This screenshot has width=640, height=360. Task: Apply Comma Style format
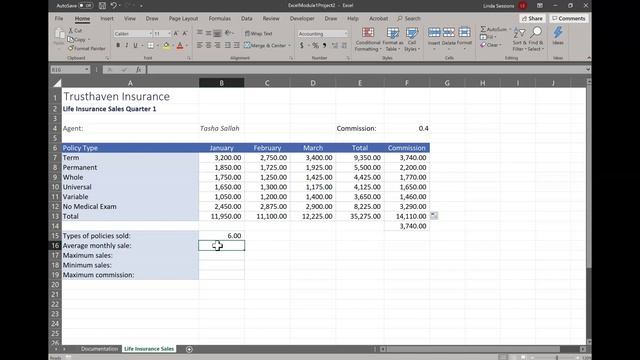(x=324, y=45)
